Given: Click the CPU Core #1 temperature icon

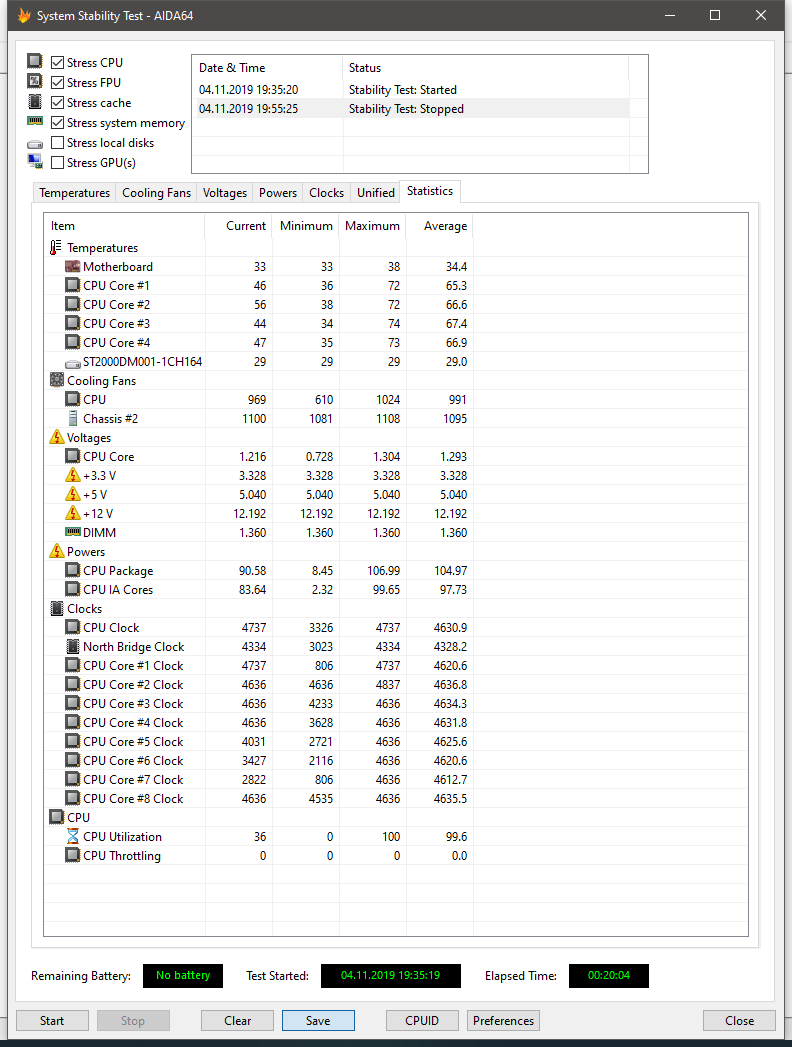Looking at the screenshot, I should [72, 285].
